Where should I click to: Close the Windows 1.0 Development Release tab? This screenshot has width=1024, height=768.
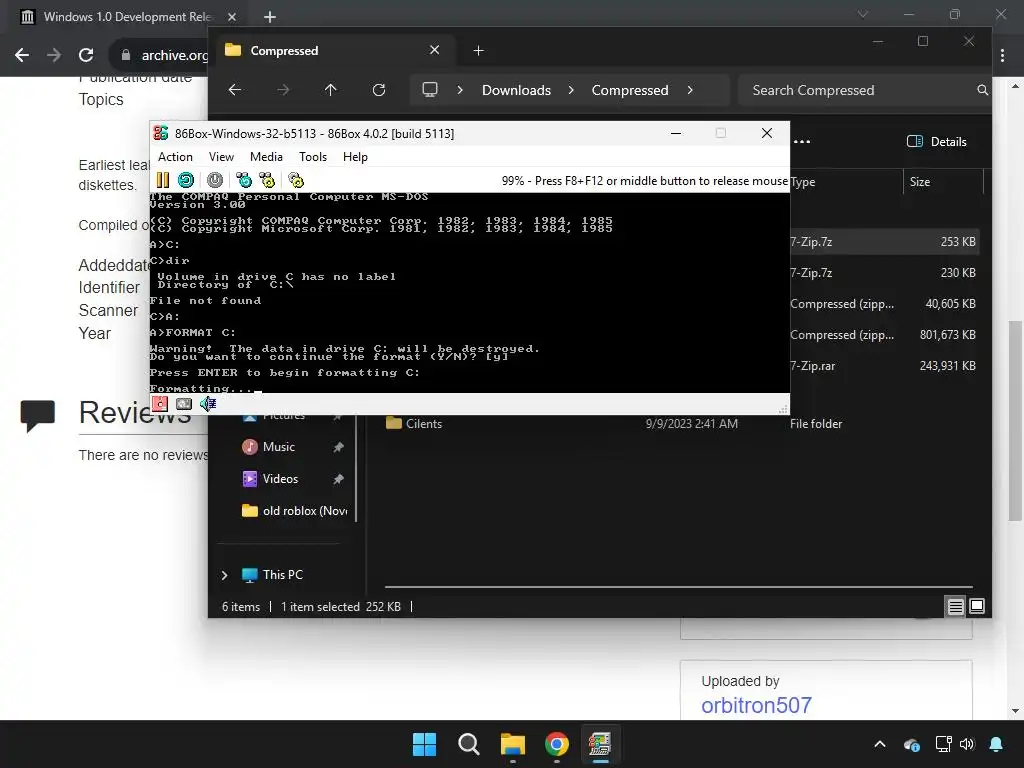click(x=232, y=16)
